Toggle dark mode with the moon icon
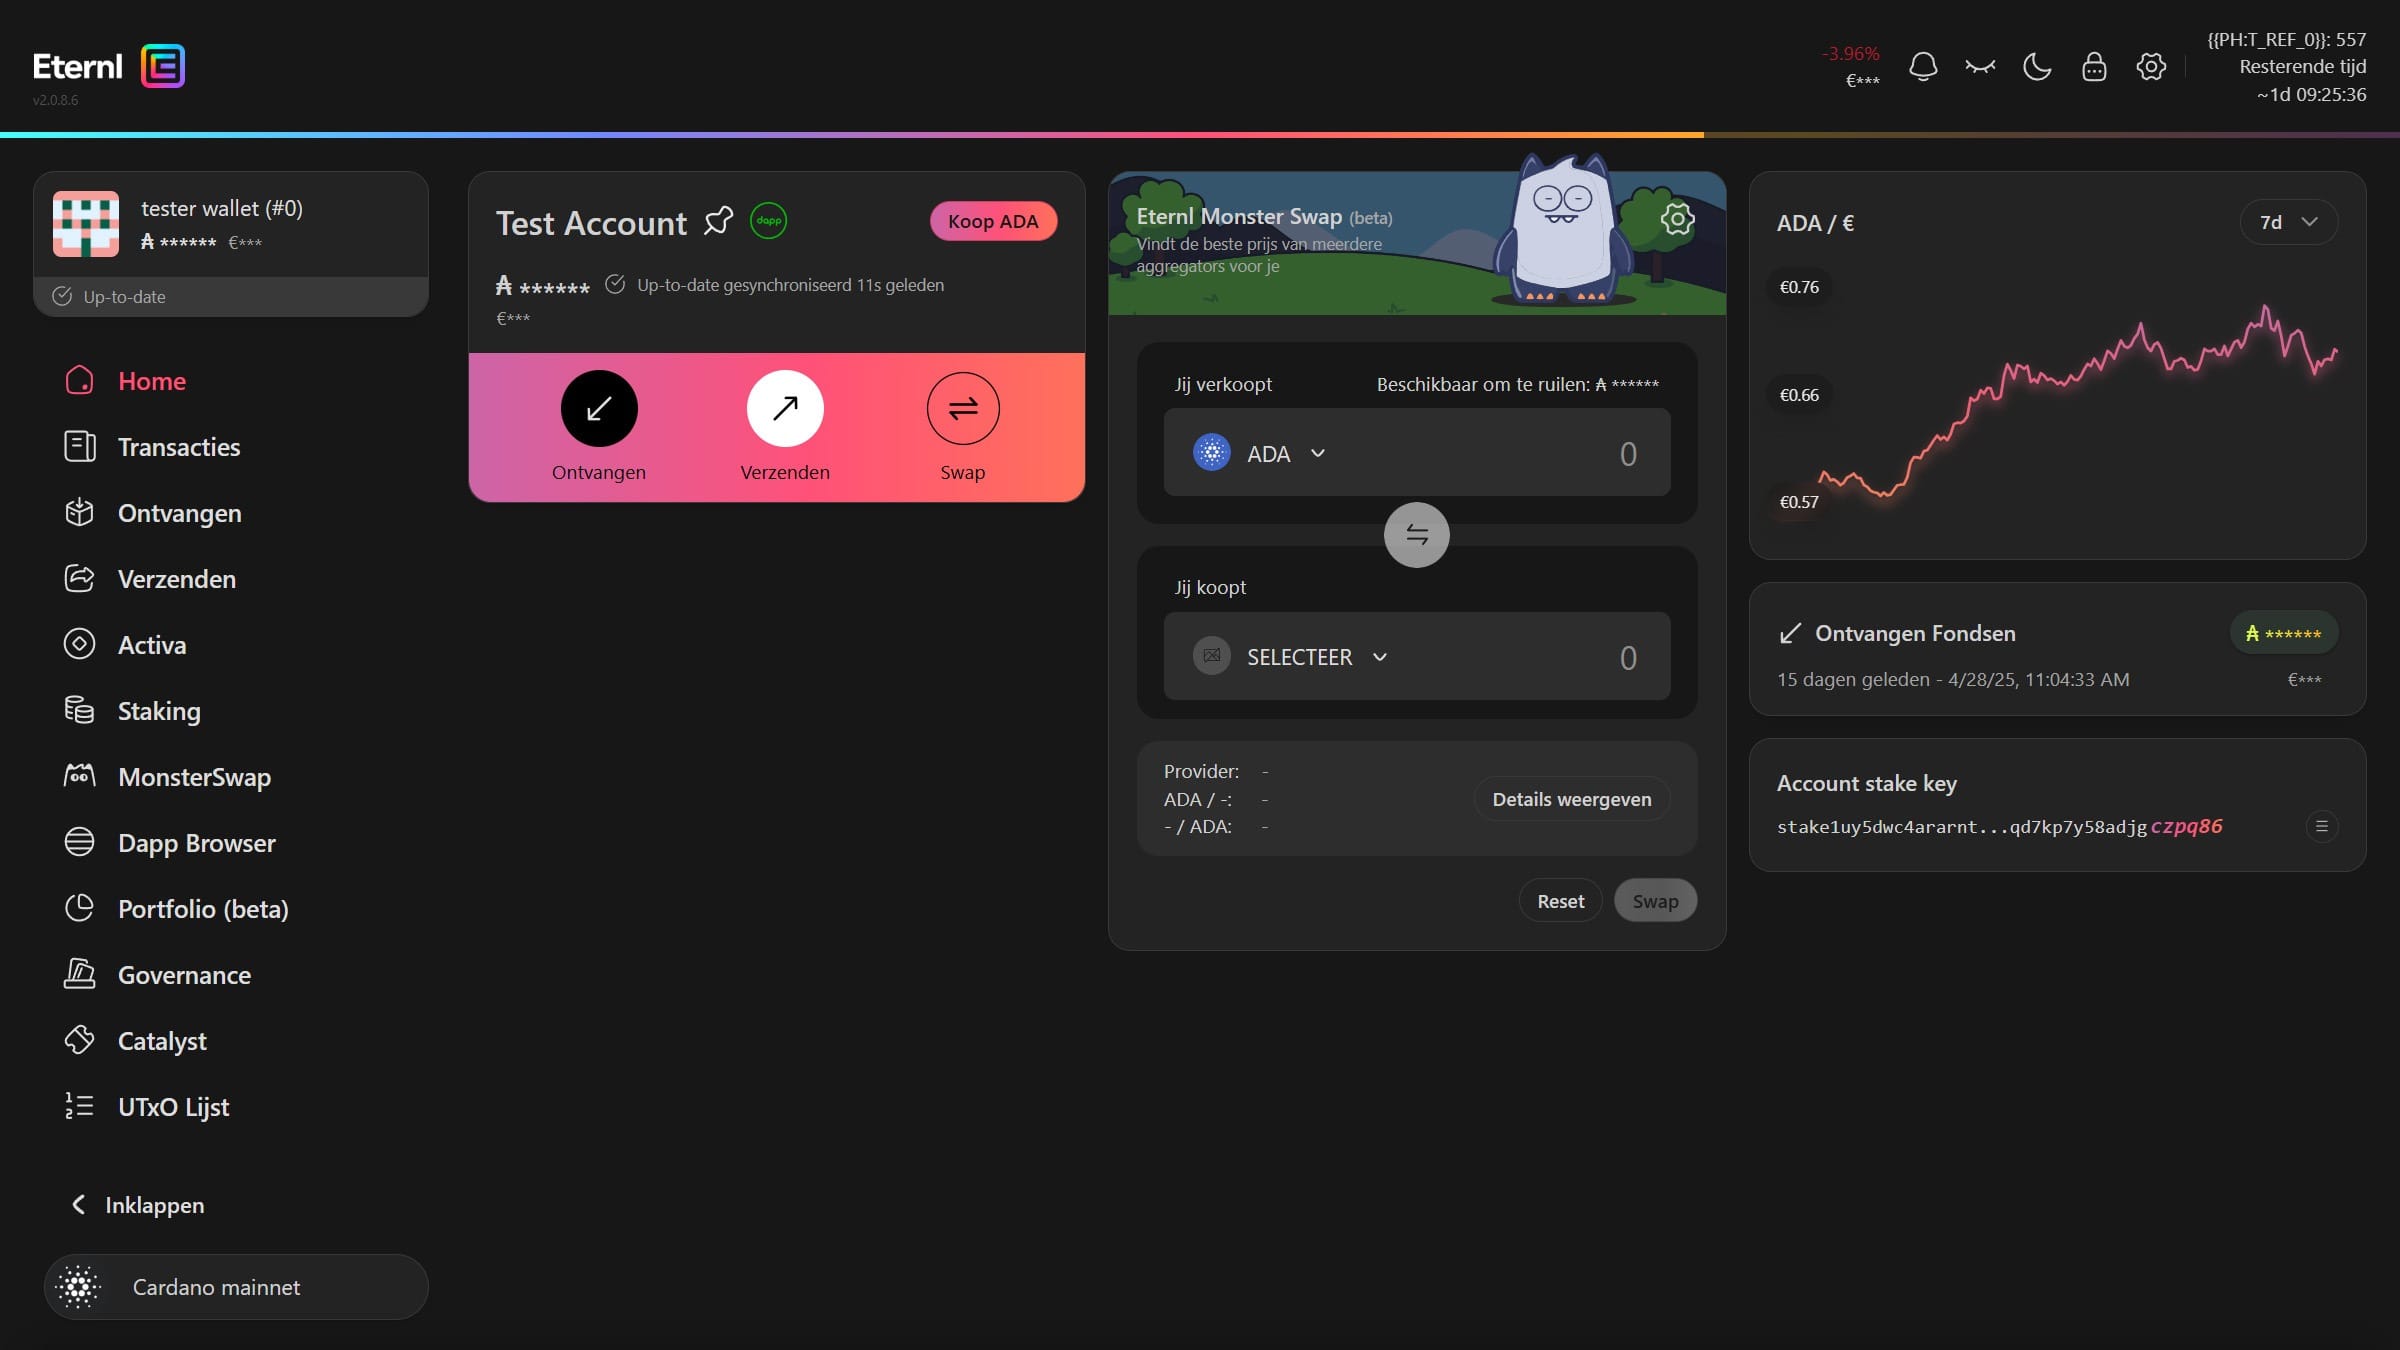Image resolution: width=2400 pixels, height=1350 pixels. click(x=2036, y=67)
